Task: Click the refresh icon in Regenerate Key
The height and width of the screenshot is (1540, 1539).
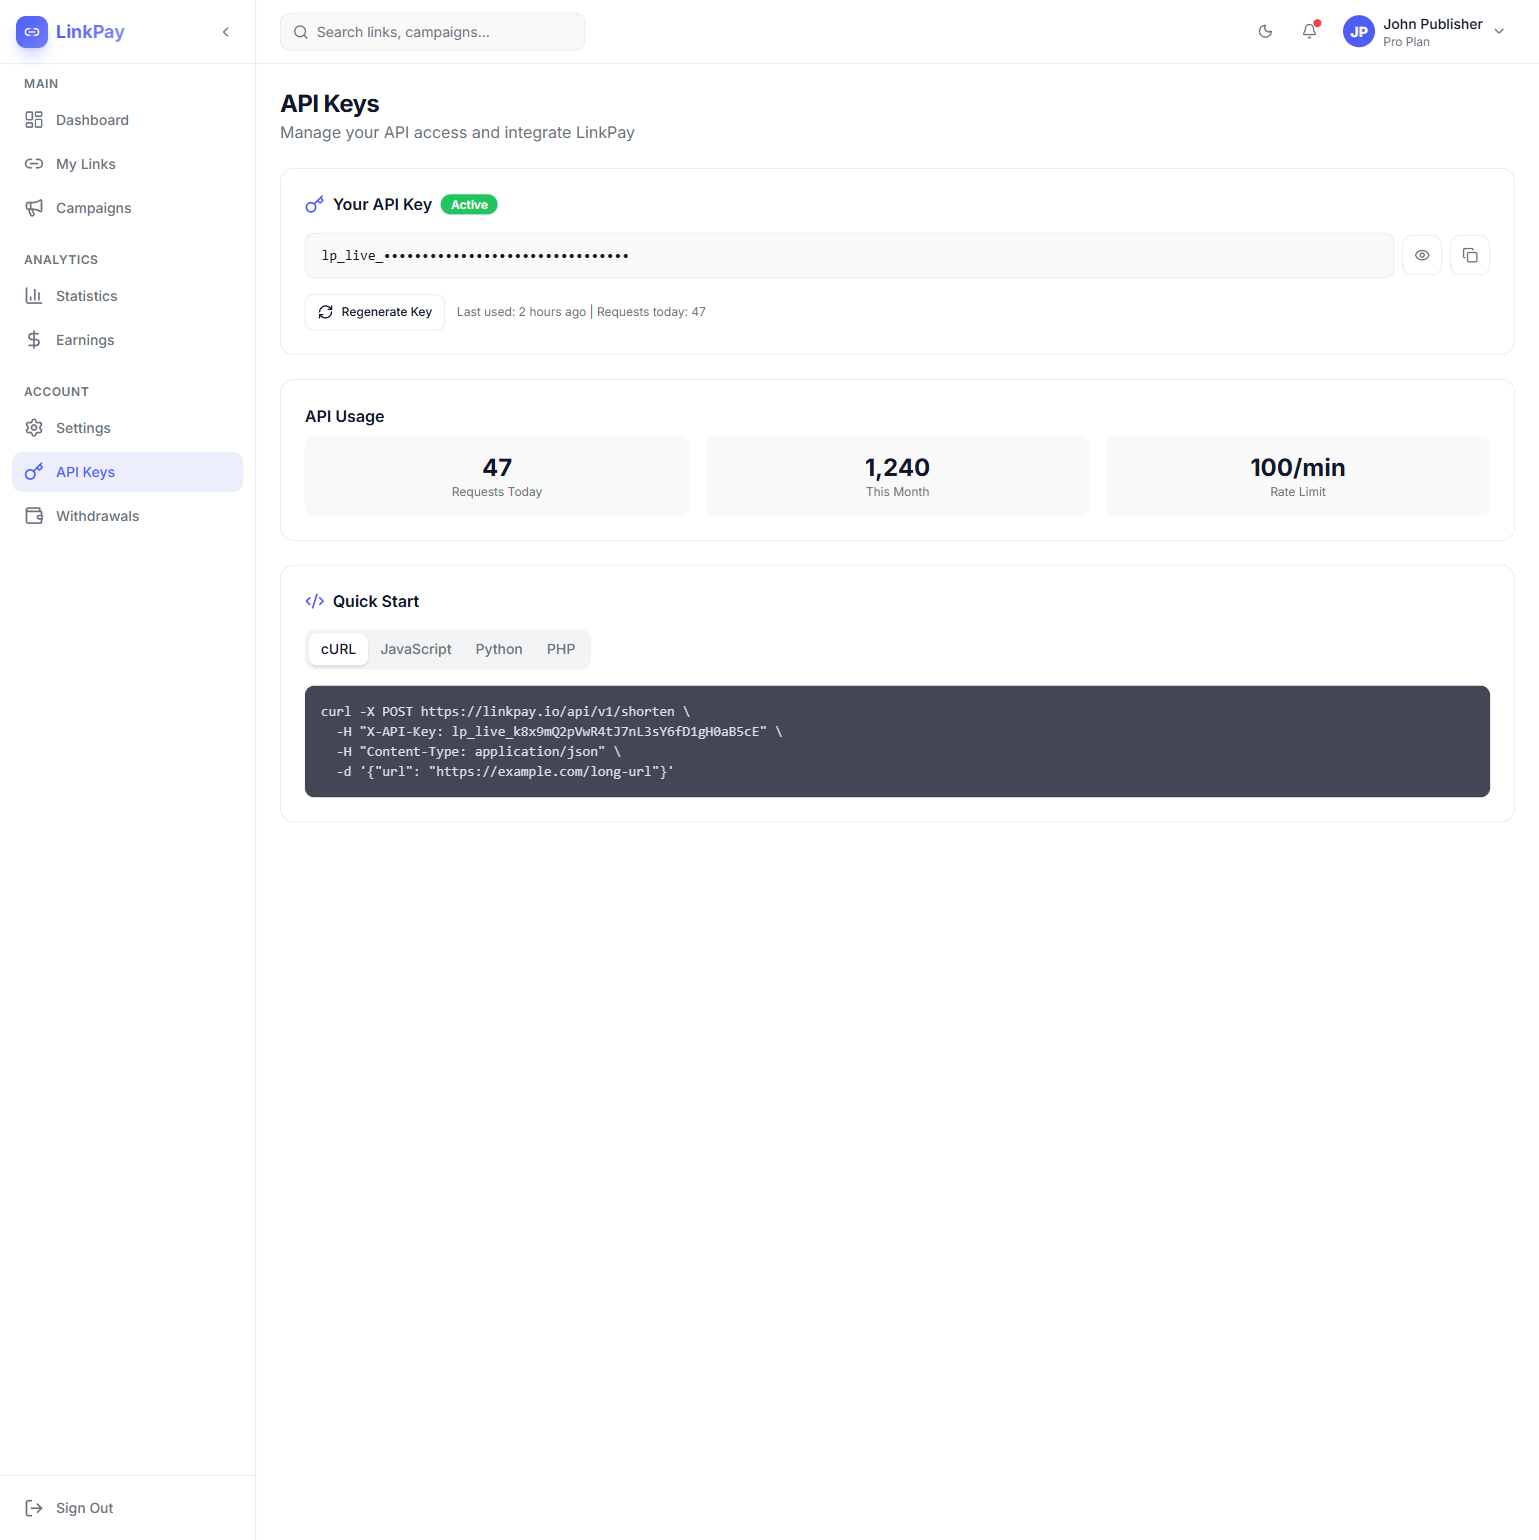Action: pyautogui.click(x=325, y=312)
